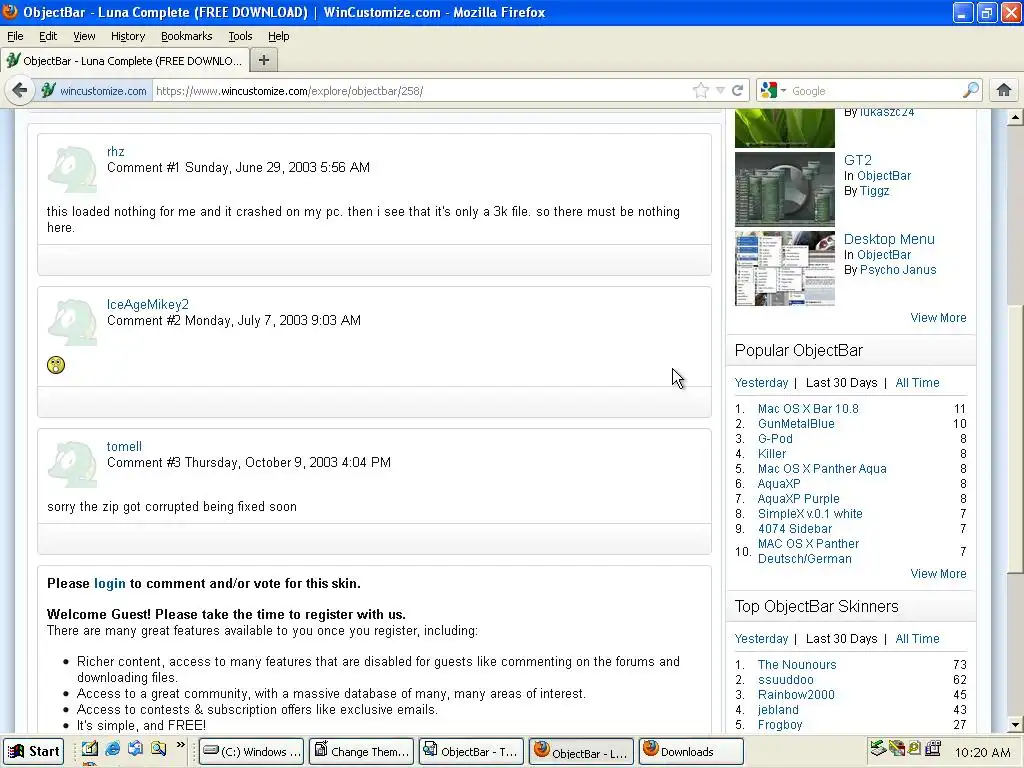Click the surprised smiley in comment #2
Image resolution: width=1024 pixels, height=768 pixels.
(56, 365)
